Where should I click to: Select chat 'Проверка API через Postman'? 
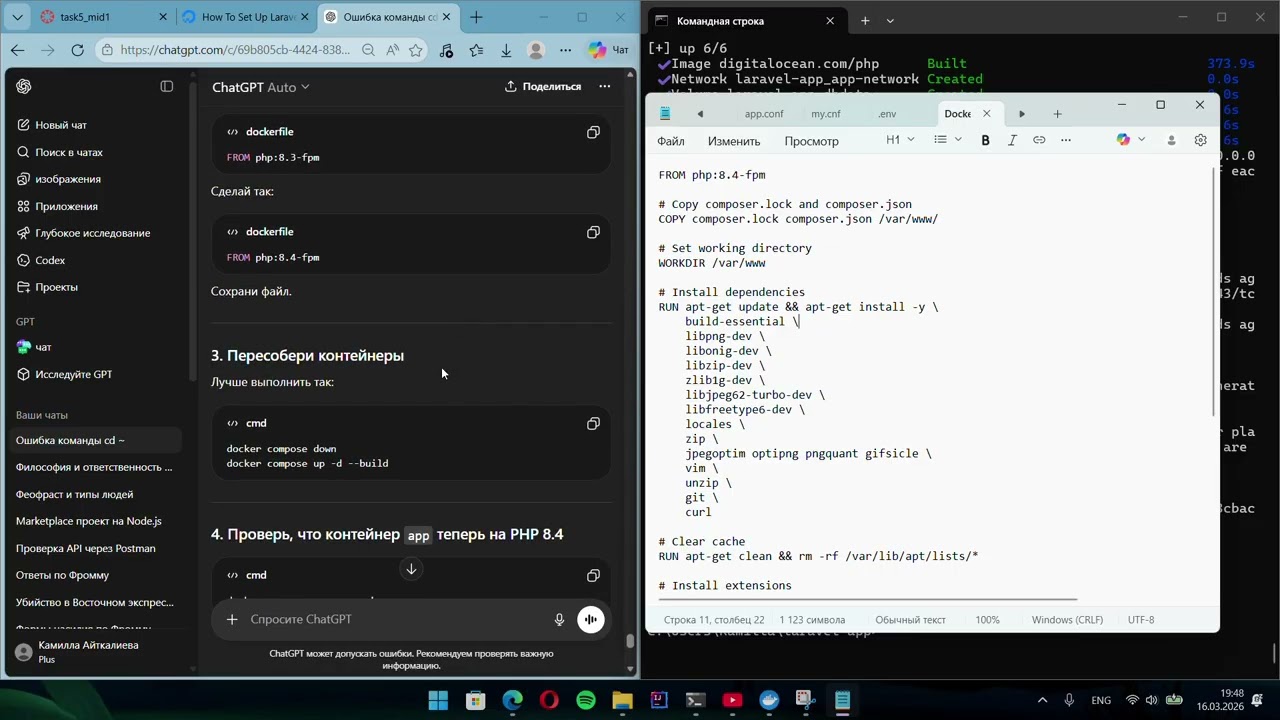86,548
